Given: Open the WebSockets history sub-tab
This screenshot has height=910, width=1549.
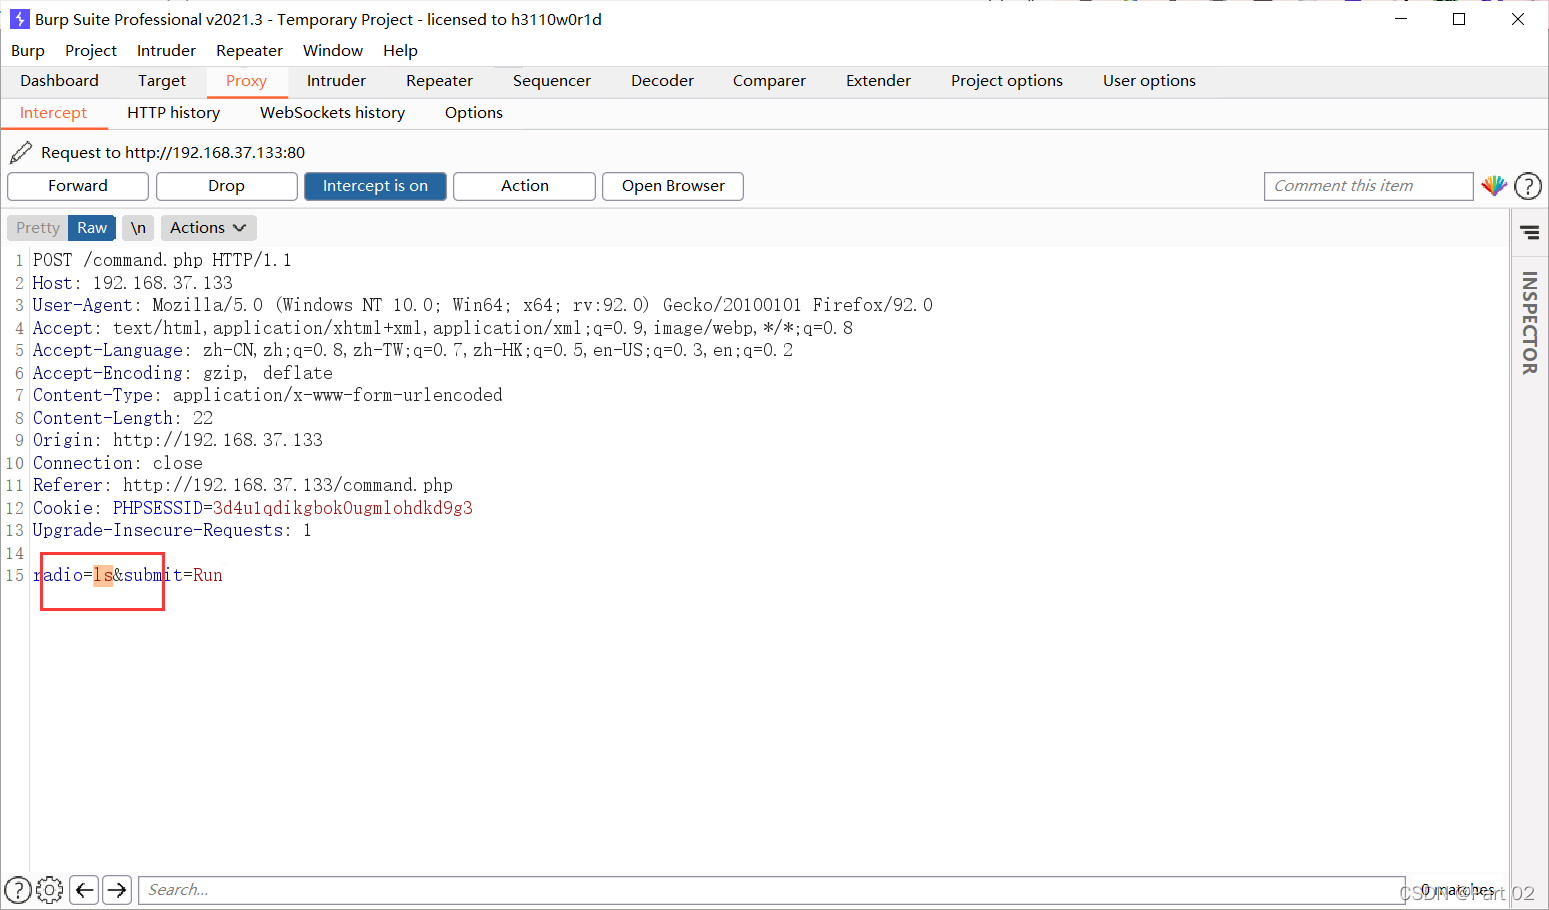Looking at the screenshot, I should coord(332,113).
